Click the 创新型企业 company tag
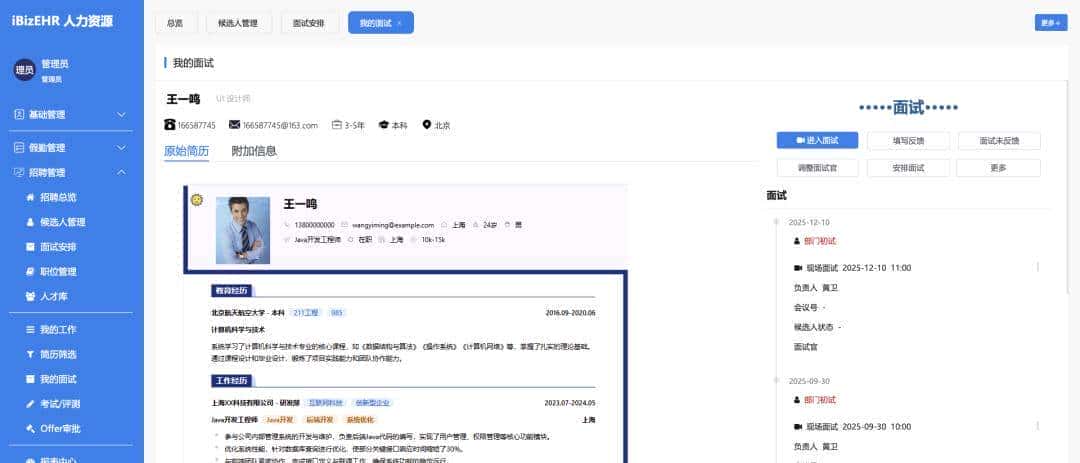 [372, 403]
